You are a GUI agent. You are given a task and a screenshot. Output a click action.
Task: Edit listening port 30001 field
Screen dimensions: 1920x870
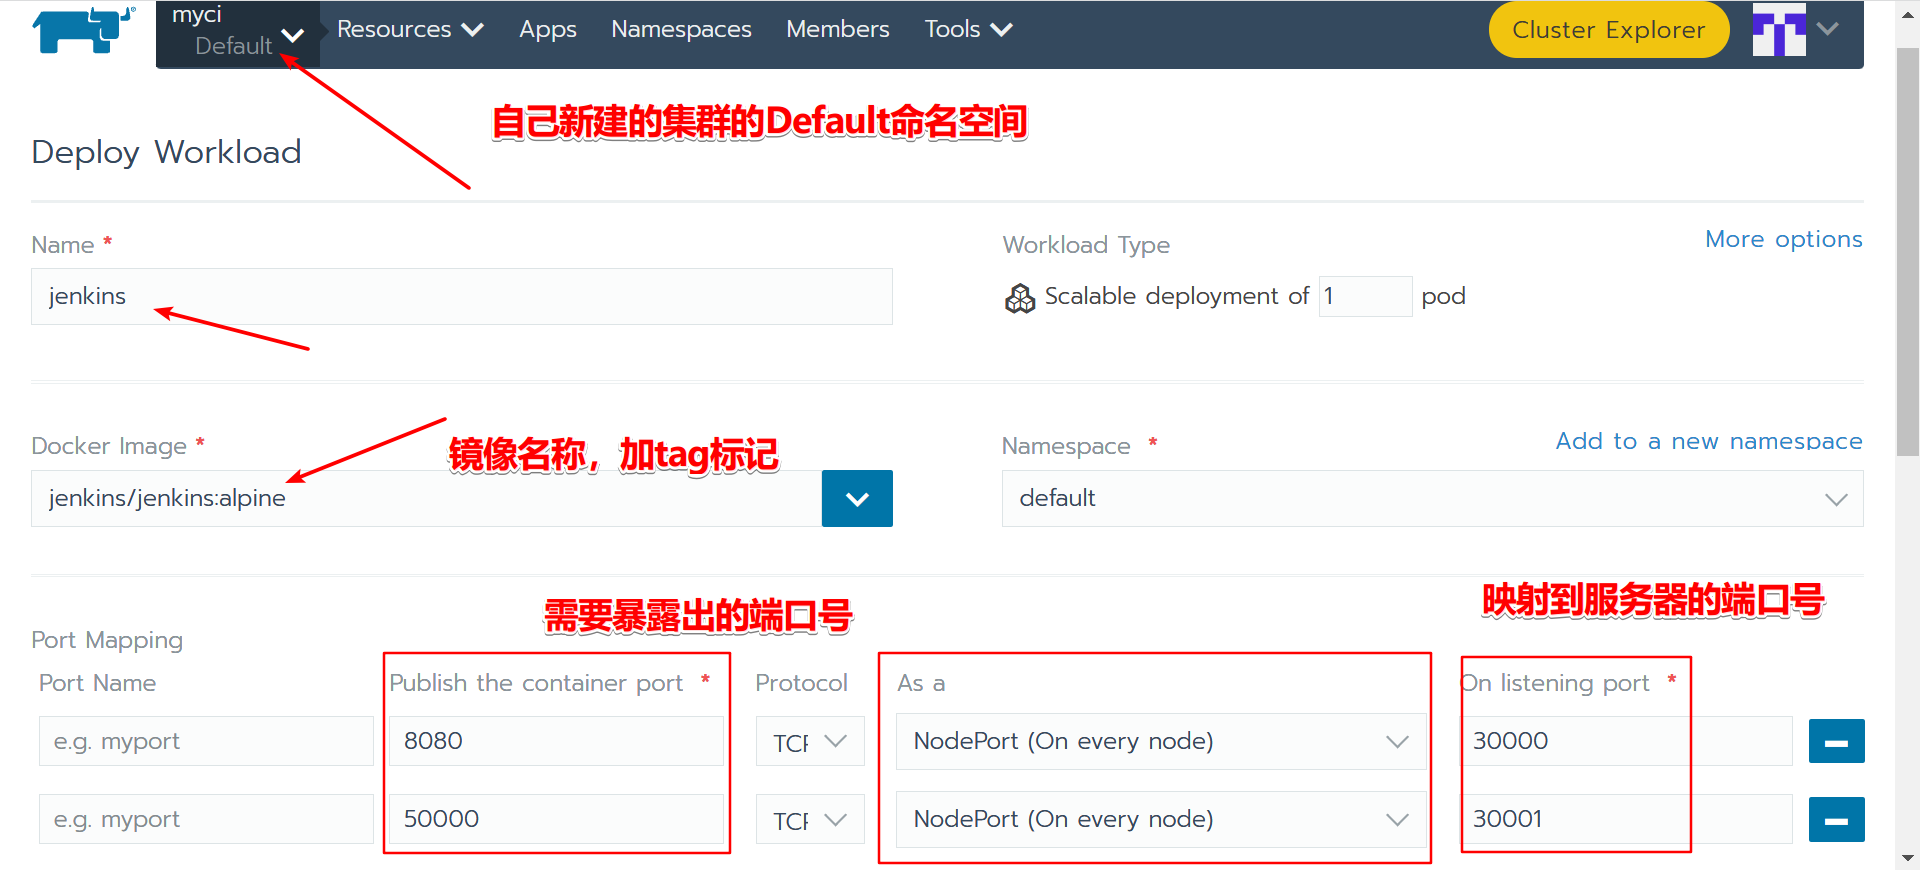point(1627,819)
